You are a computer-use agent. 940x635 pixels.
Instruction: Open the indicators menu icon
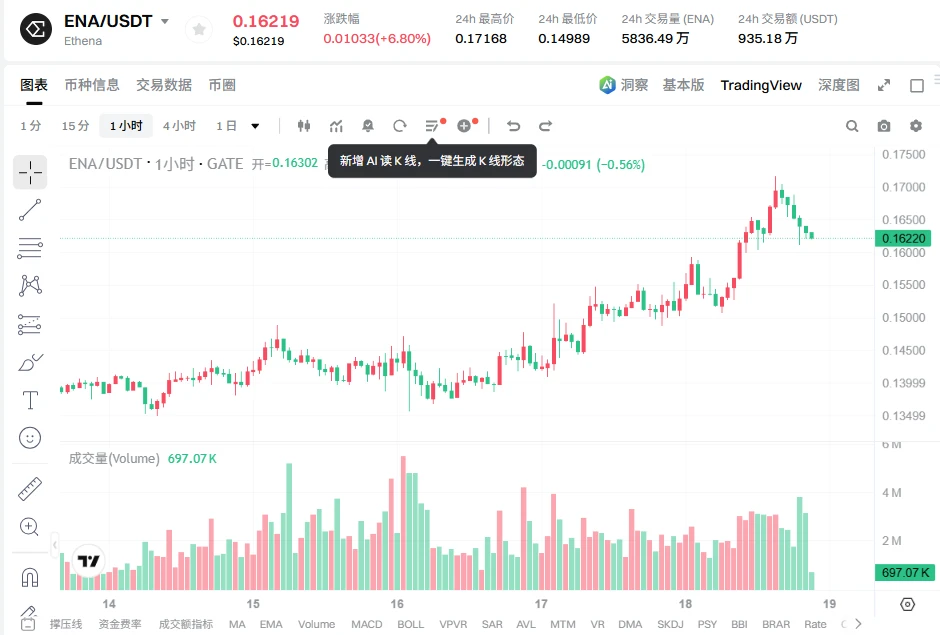336,126
